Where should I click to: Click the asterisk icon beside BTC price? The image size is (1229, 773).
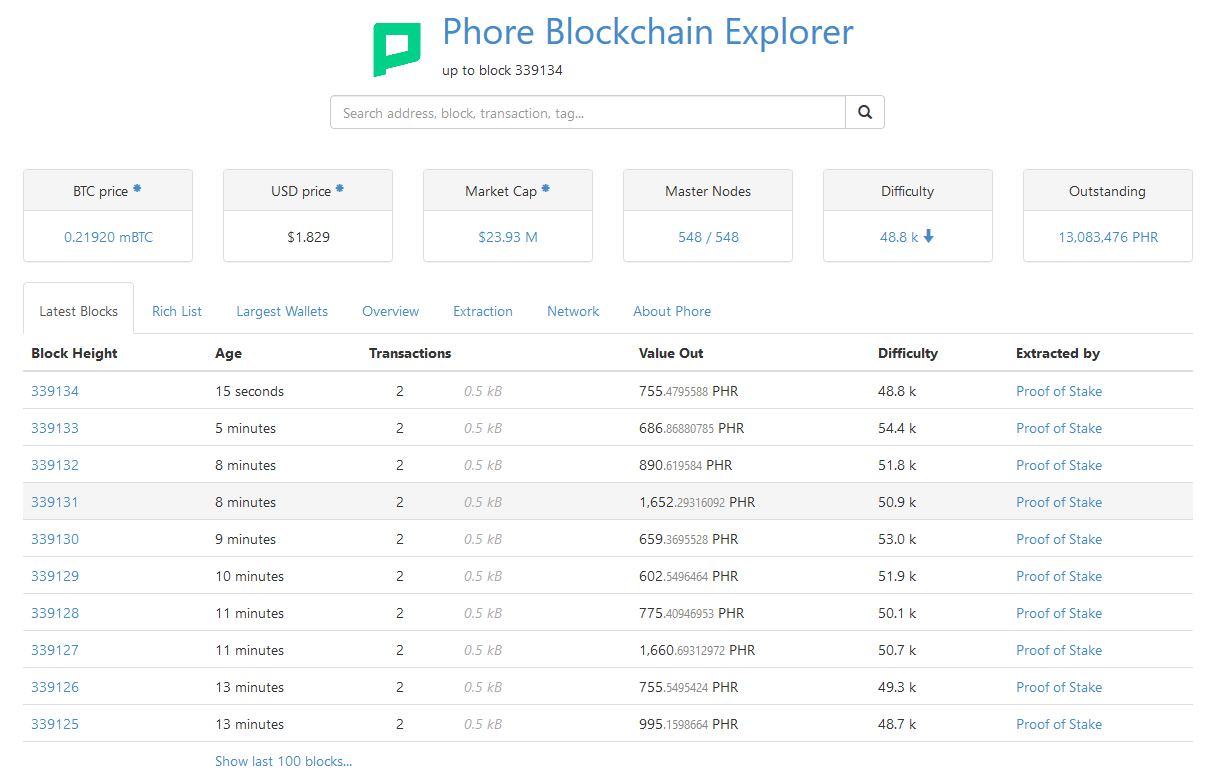pyautogui.click(x=137, y=189)
